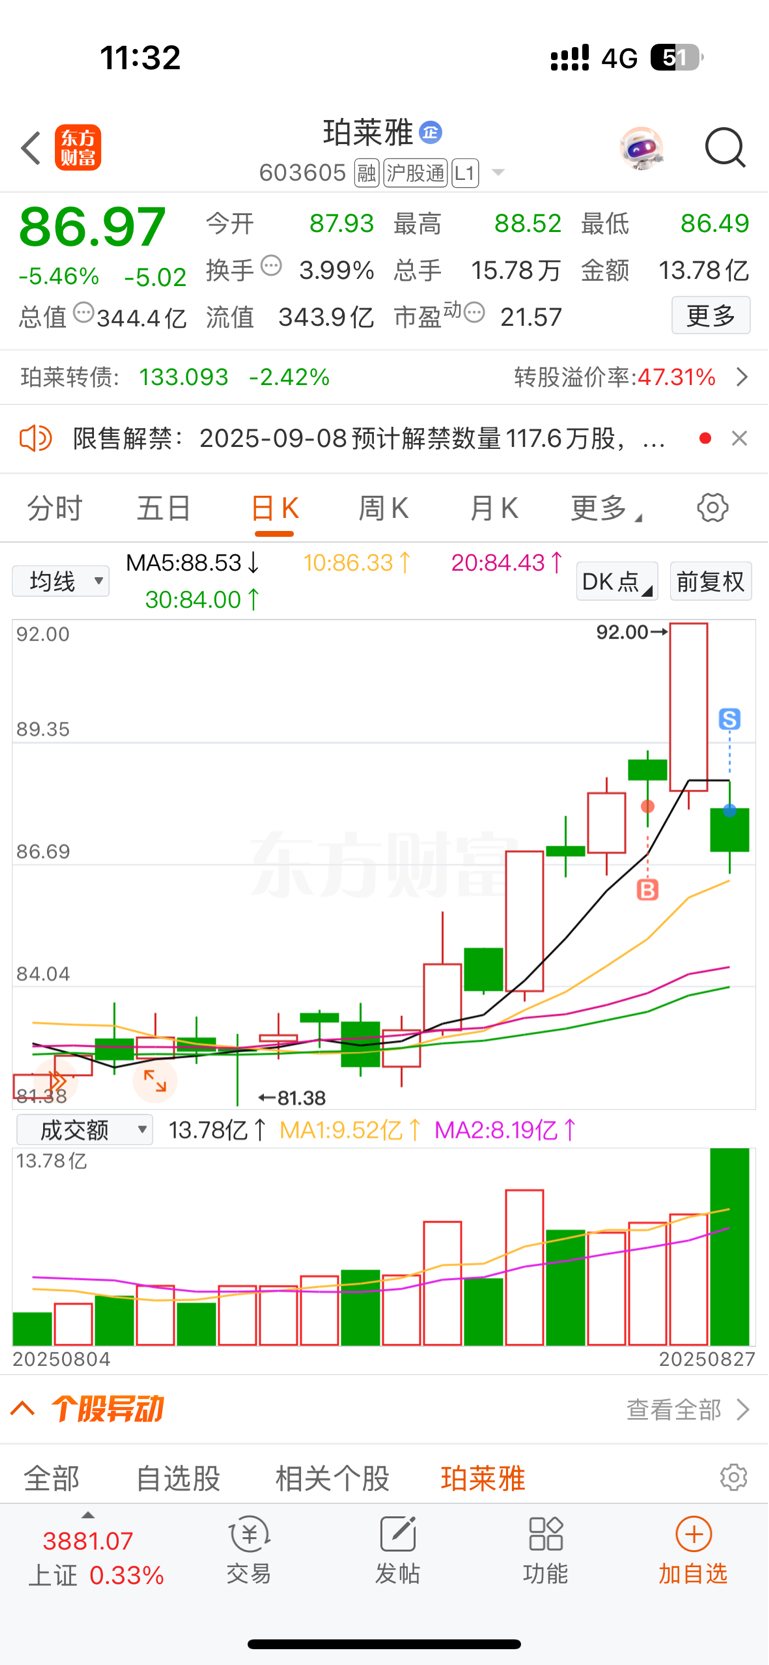
Task: Tap the blue S sell marker
Action: [x=730, y=718]
